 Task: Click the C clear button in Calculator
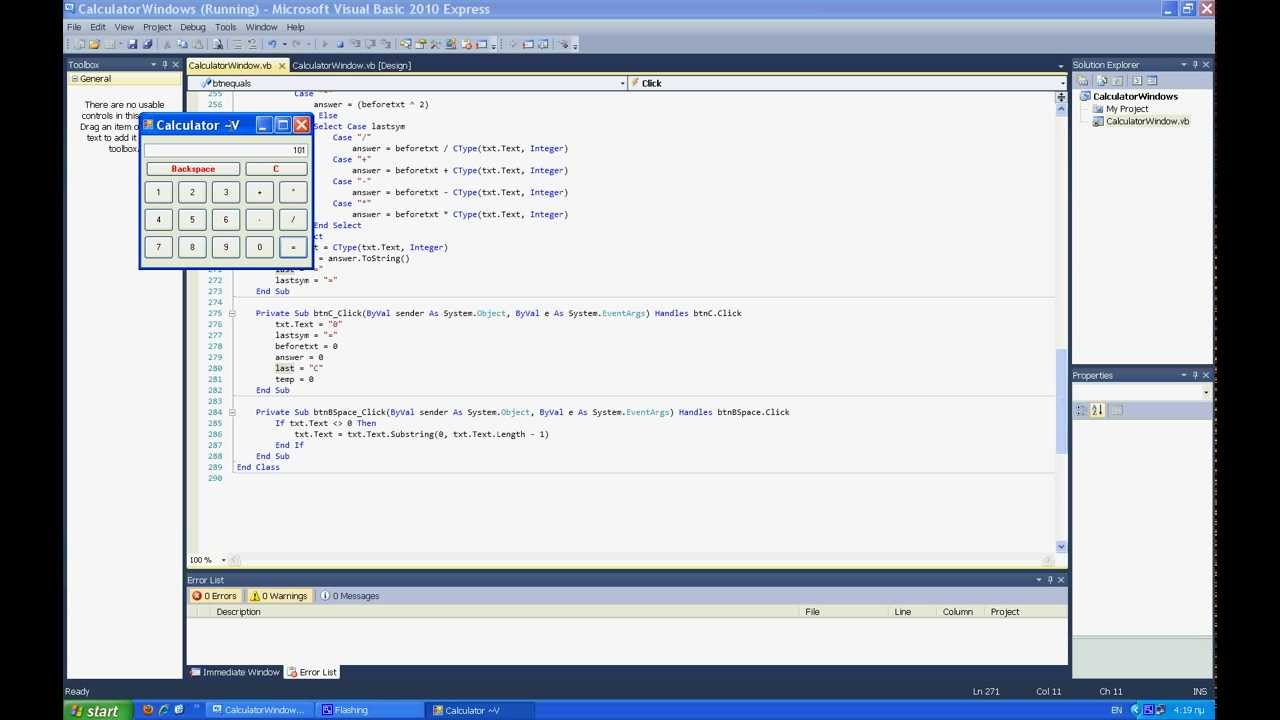click(x=276, y=169)
